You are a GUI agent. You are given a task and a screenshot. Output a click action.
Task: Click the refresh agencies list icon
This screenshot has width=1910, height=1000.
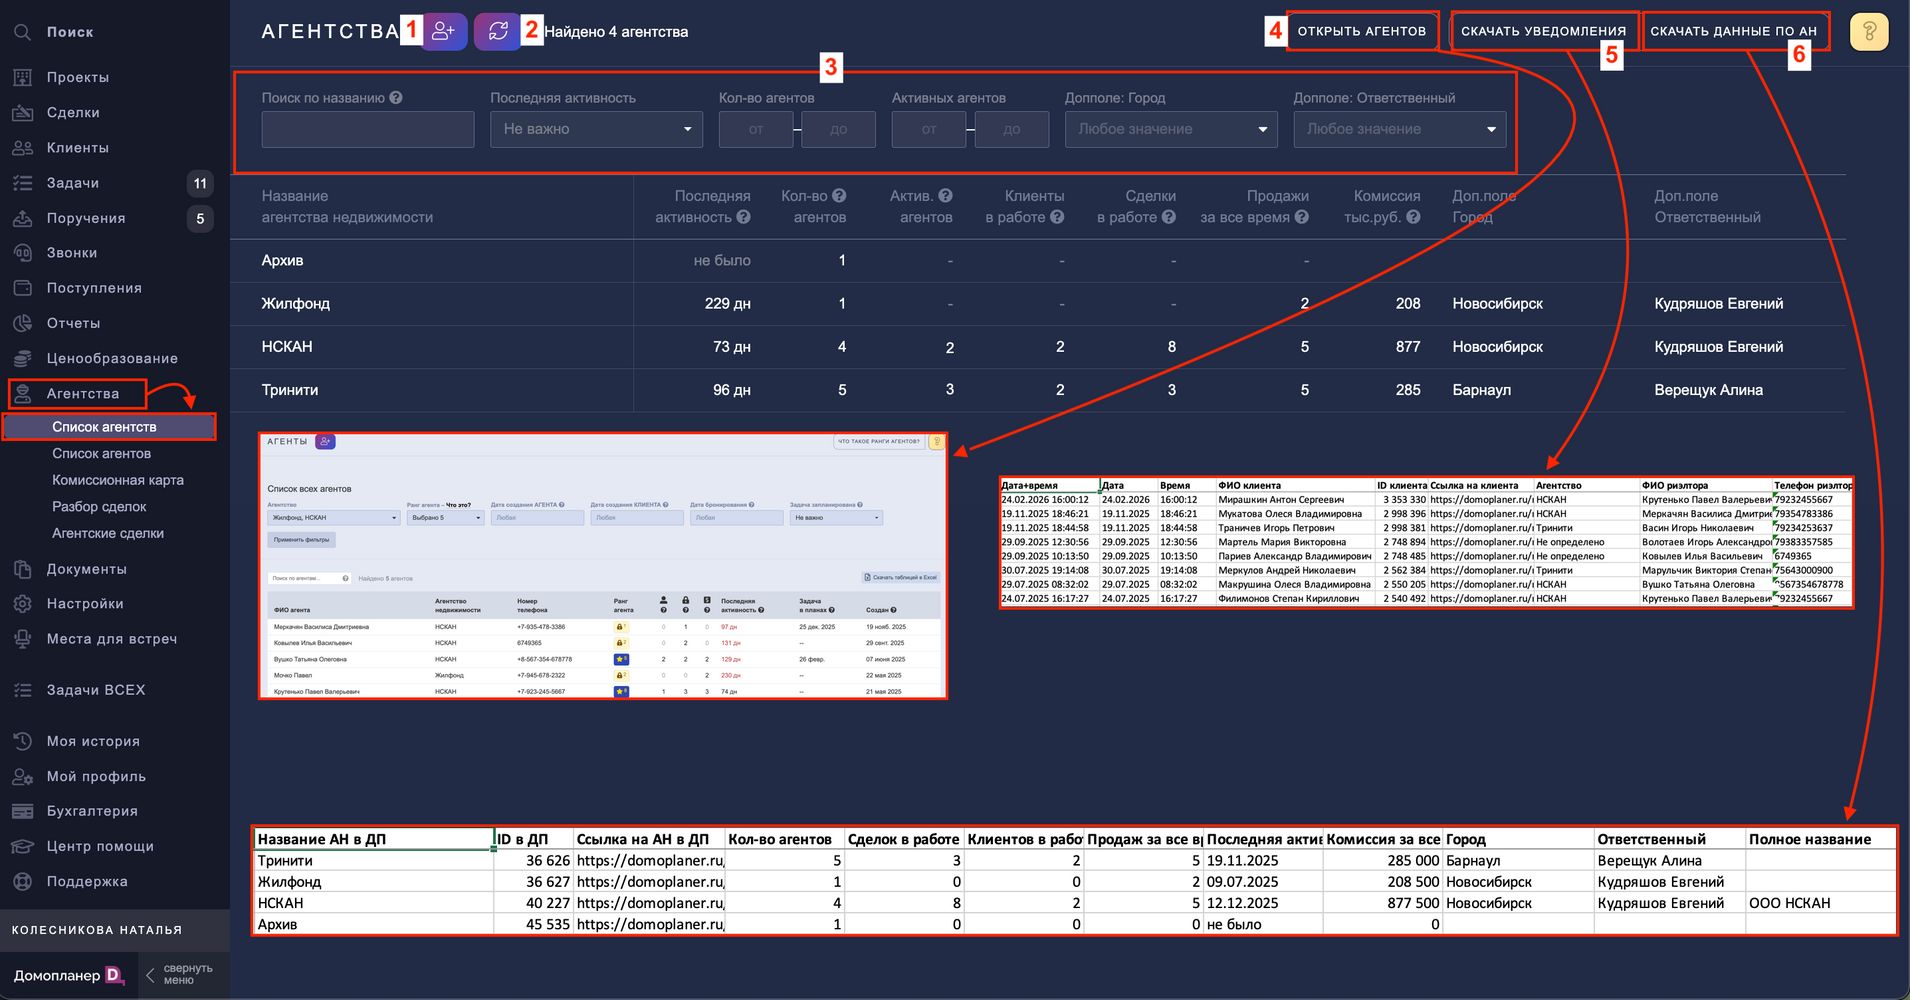coord(497,31)
